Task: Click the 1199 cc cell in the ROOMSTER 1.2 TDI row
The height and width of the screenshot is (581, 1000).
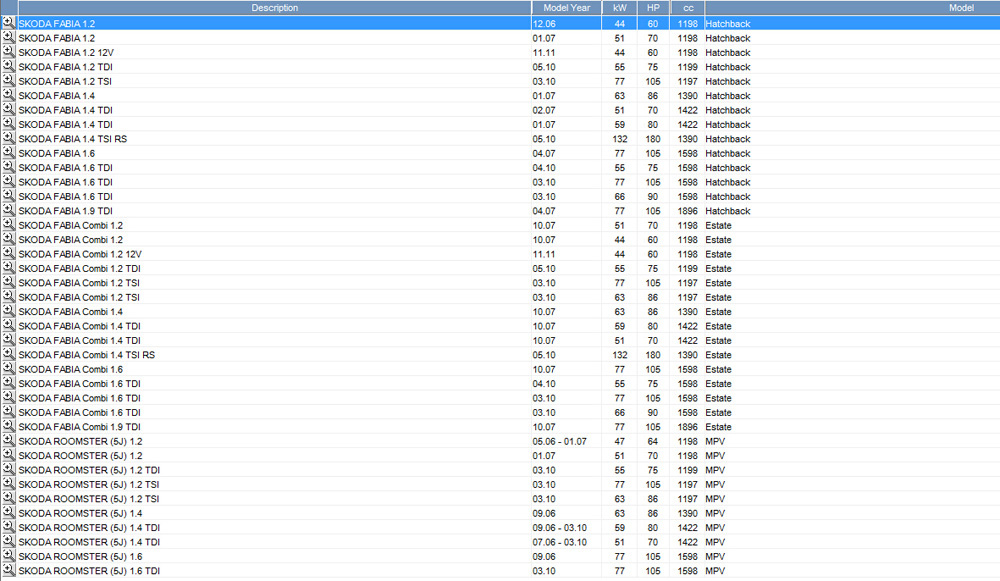Action: [x=688, y=470]
